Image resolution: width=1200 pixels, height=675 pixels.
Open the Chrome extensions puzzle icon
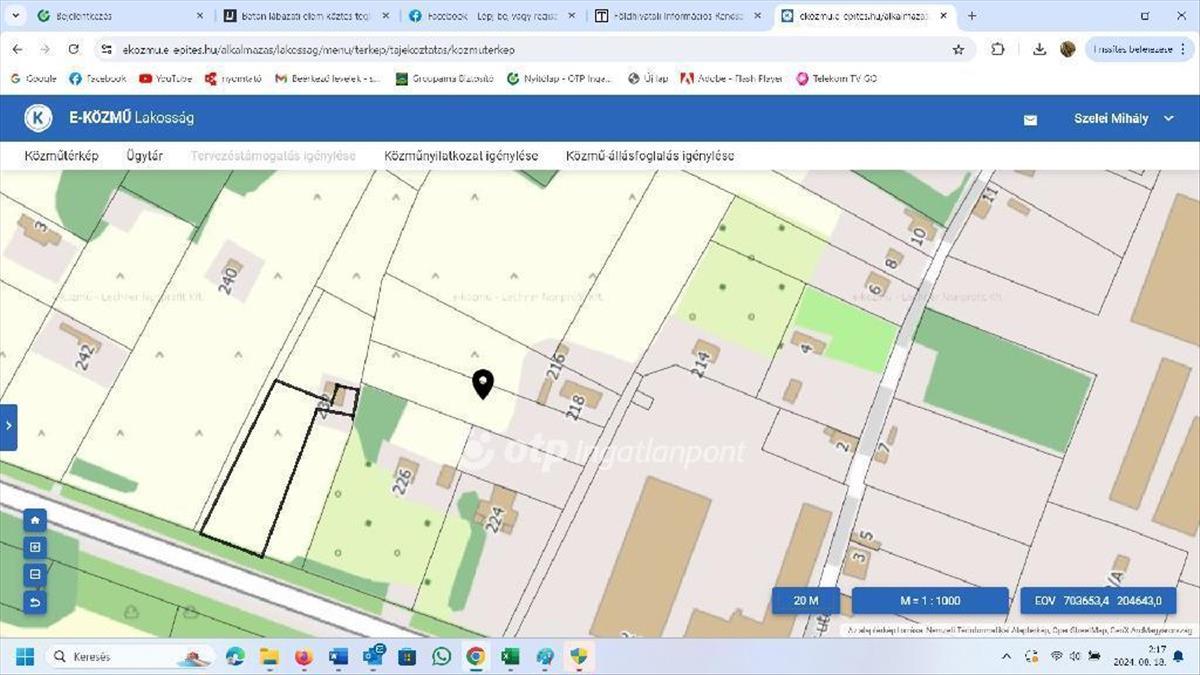pyautogui.click(x=997, y=49)
